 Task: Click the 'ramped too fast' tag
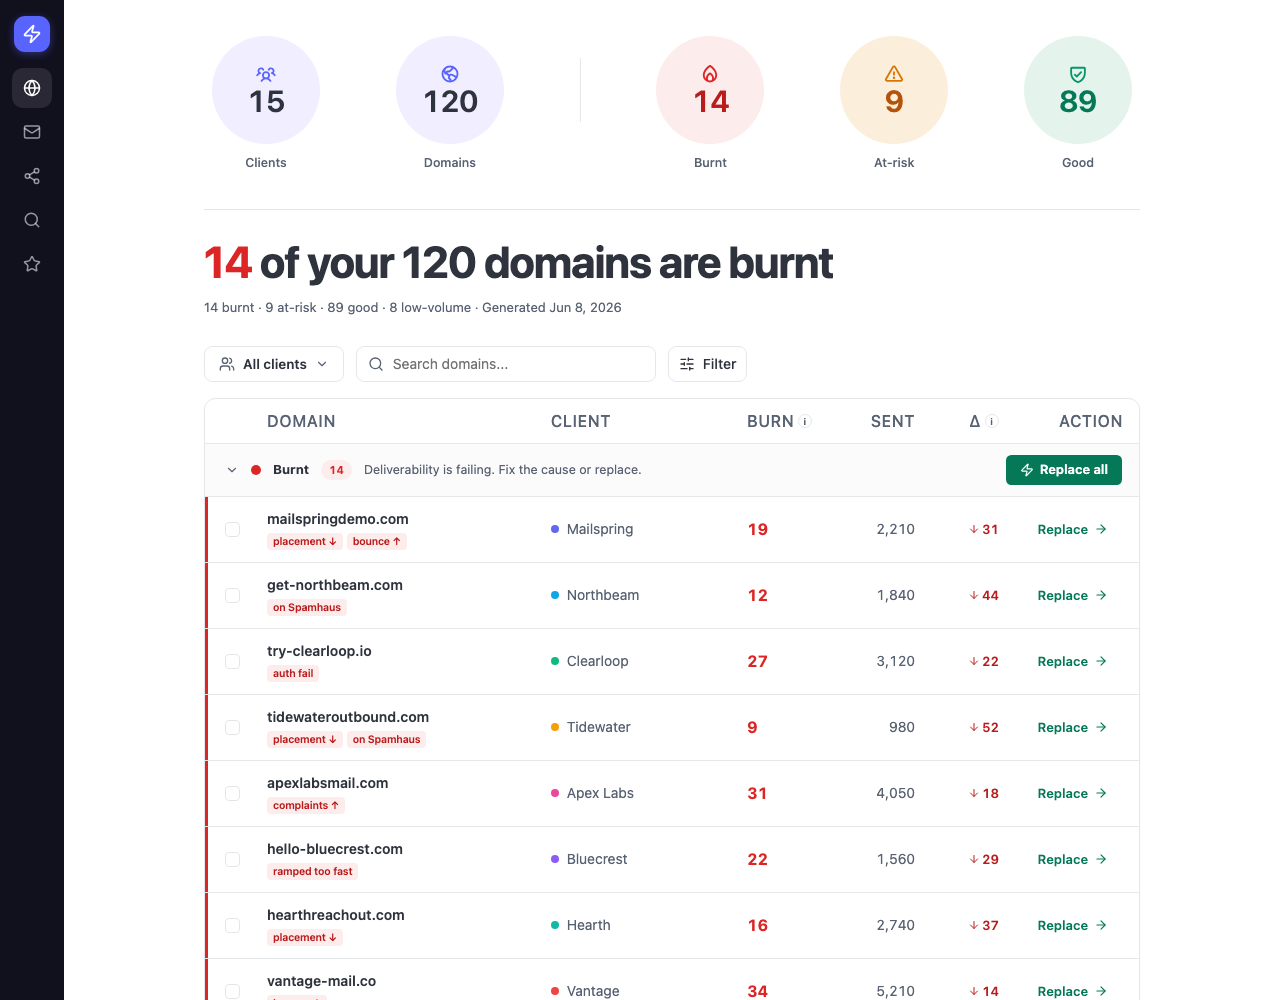click(x=313, y=872)
